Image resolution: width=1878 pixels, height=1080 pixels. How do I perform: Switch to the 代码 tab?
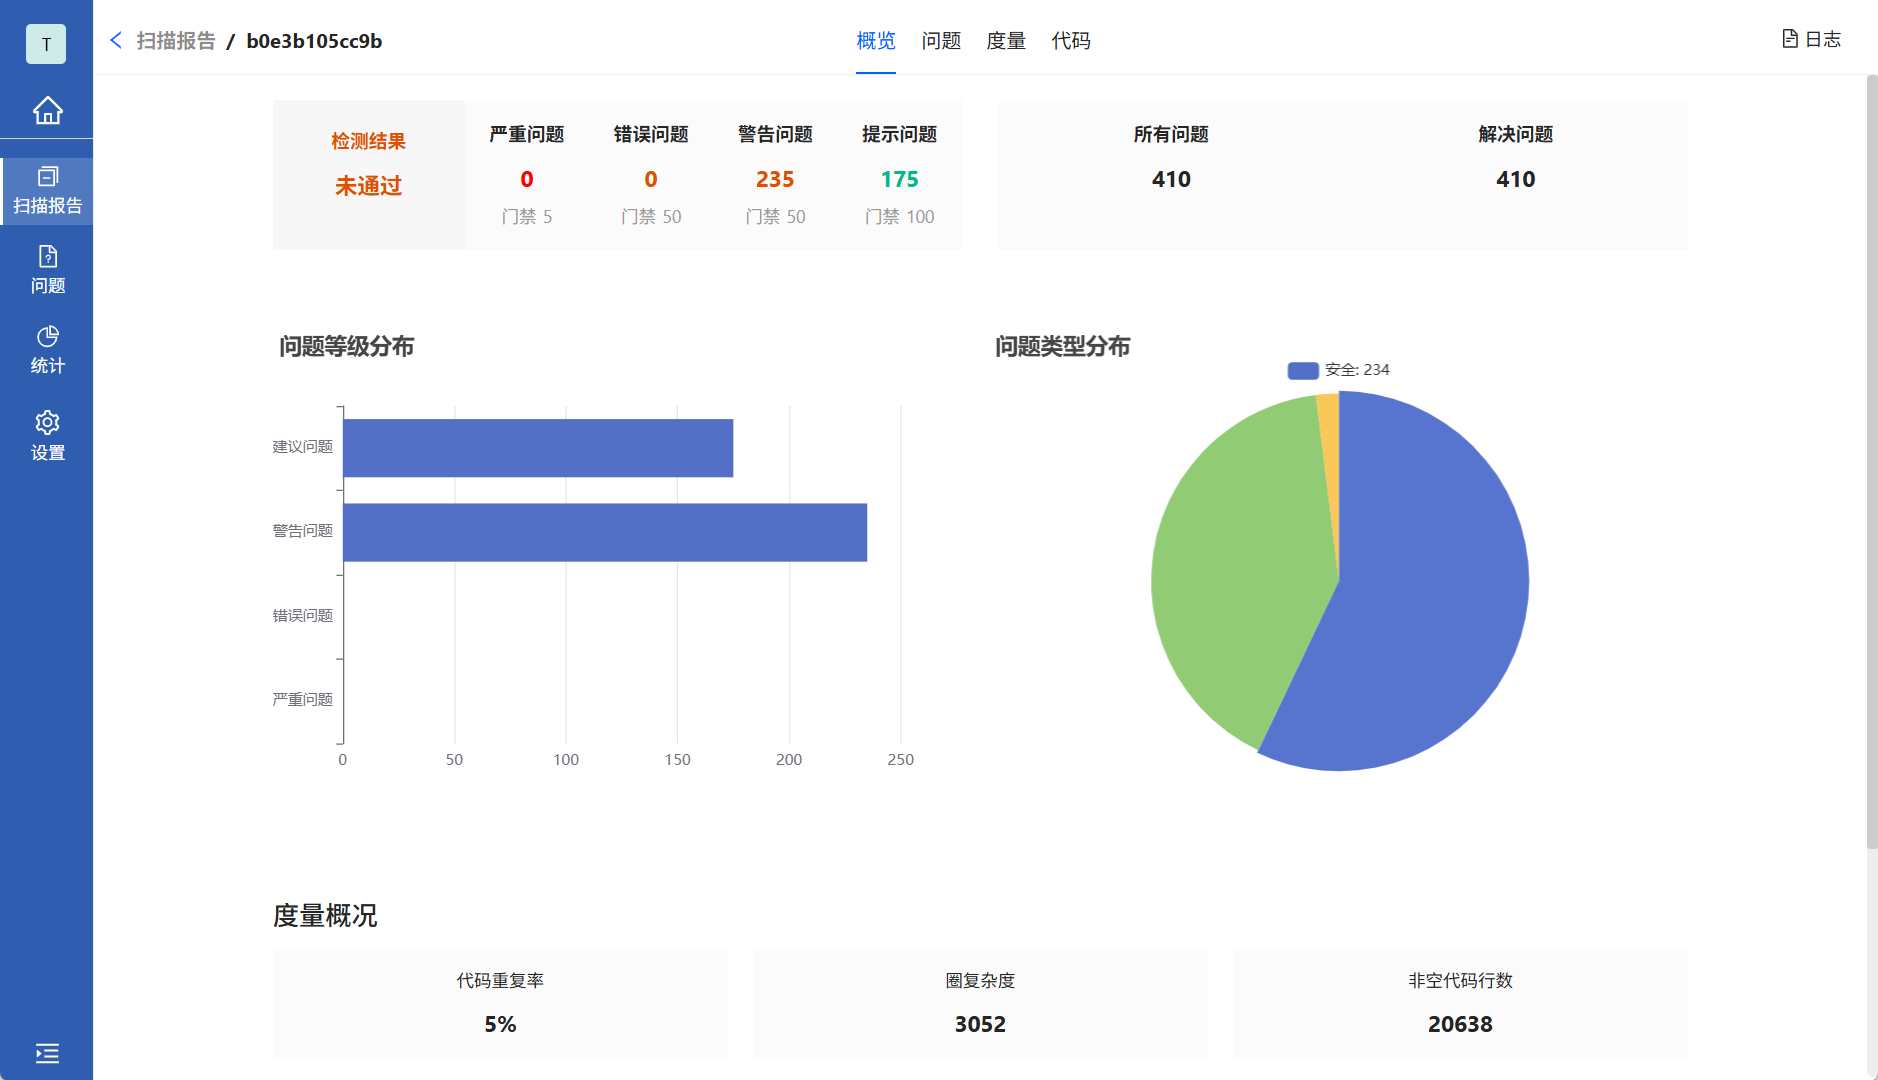coord(1071,41)
